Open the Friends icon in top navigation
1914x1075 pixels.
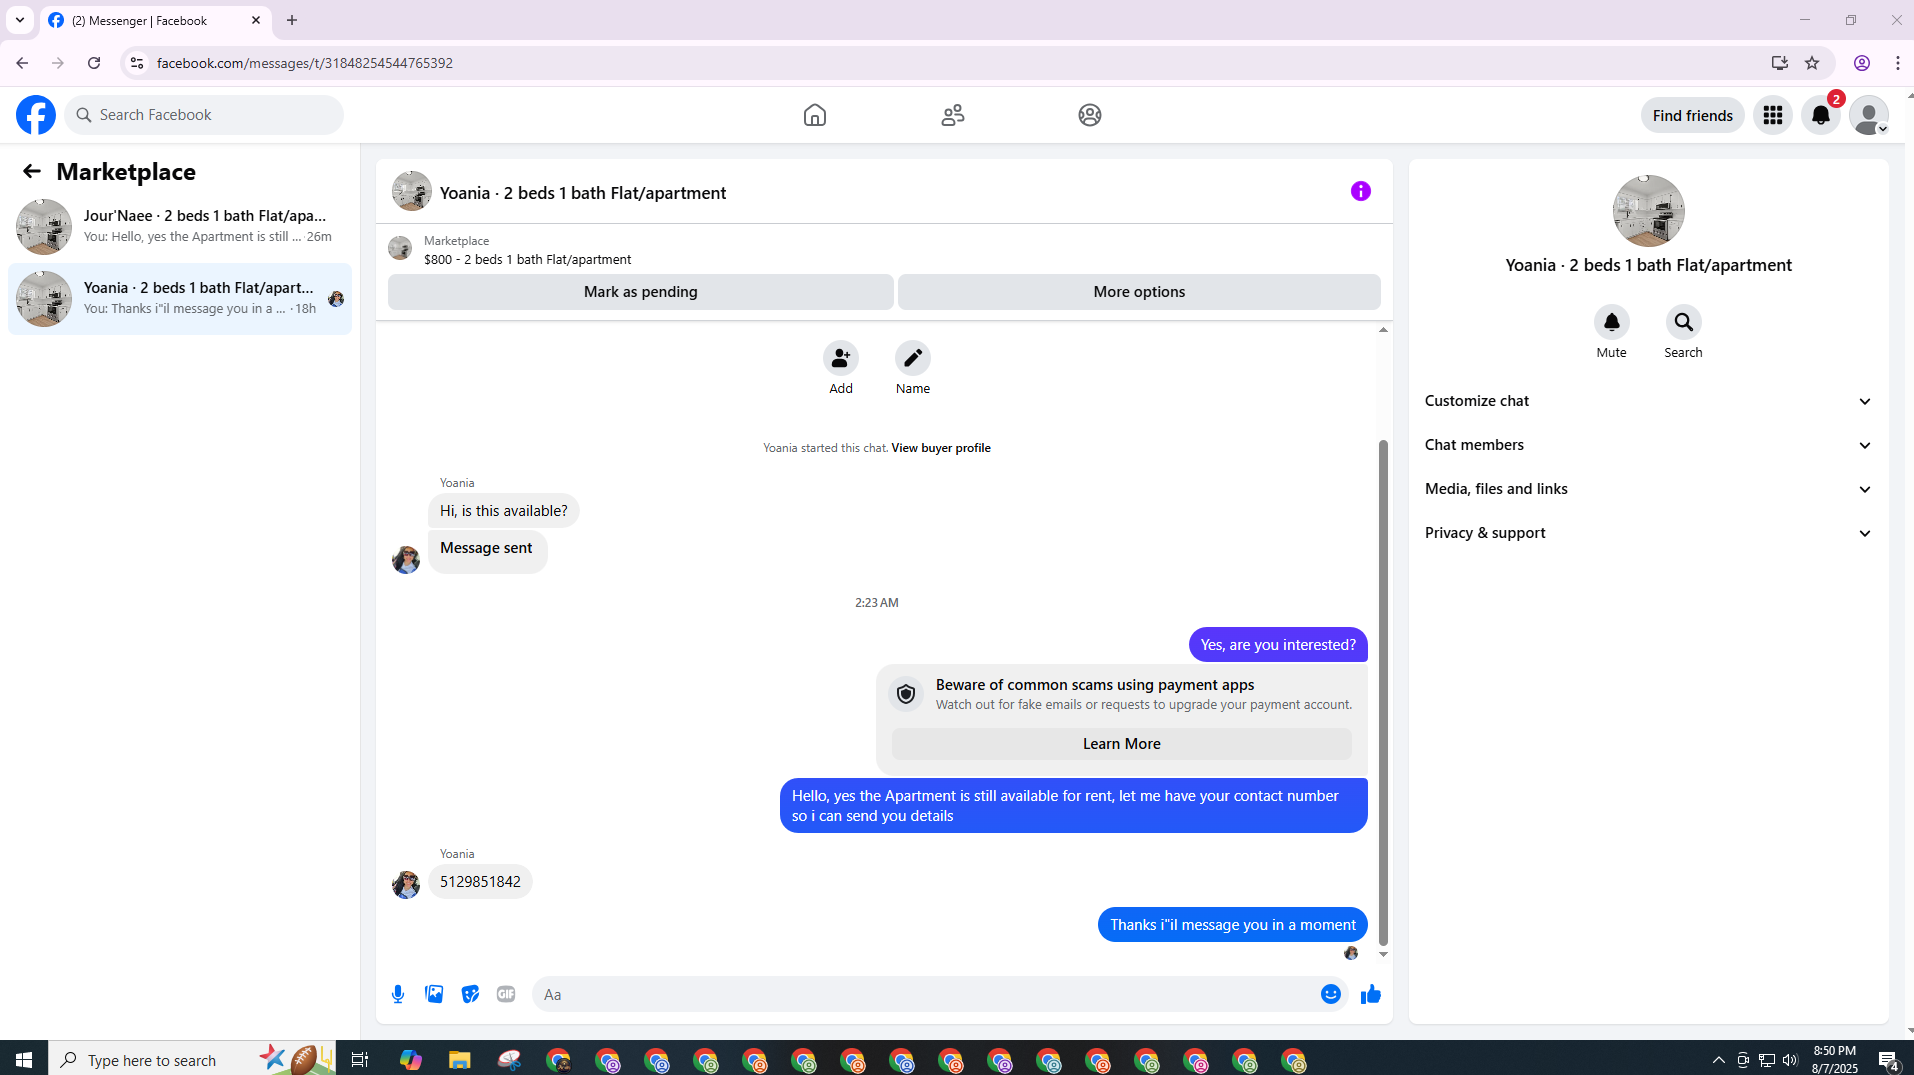coord(953,115)
